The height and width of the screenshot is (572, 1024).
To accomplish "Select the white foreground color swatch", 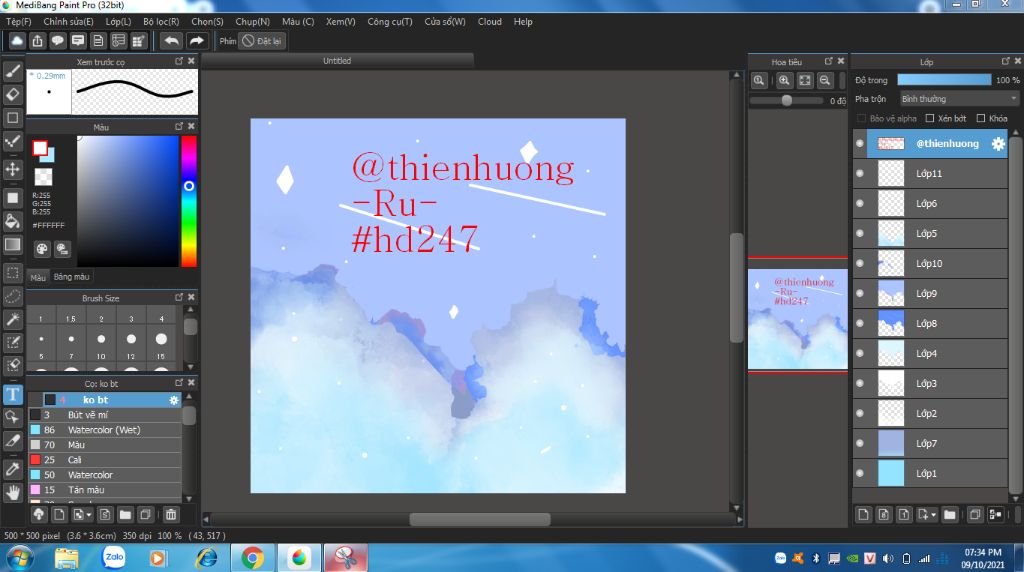I will point(40,148).
